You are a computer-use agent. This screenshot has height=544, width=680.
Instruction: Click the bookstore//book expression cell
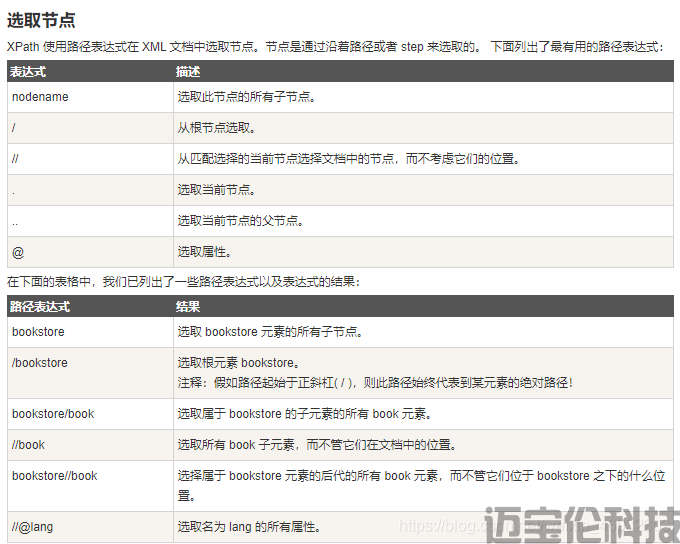(x=55, y=476)
